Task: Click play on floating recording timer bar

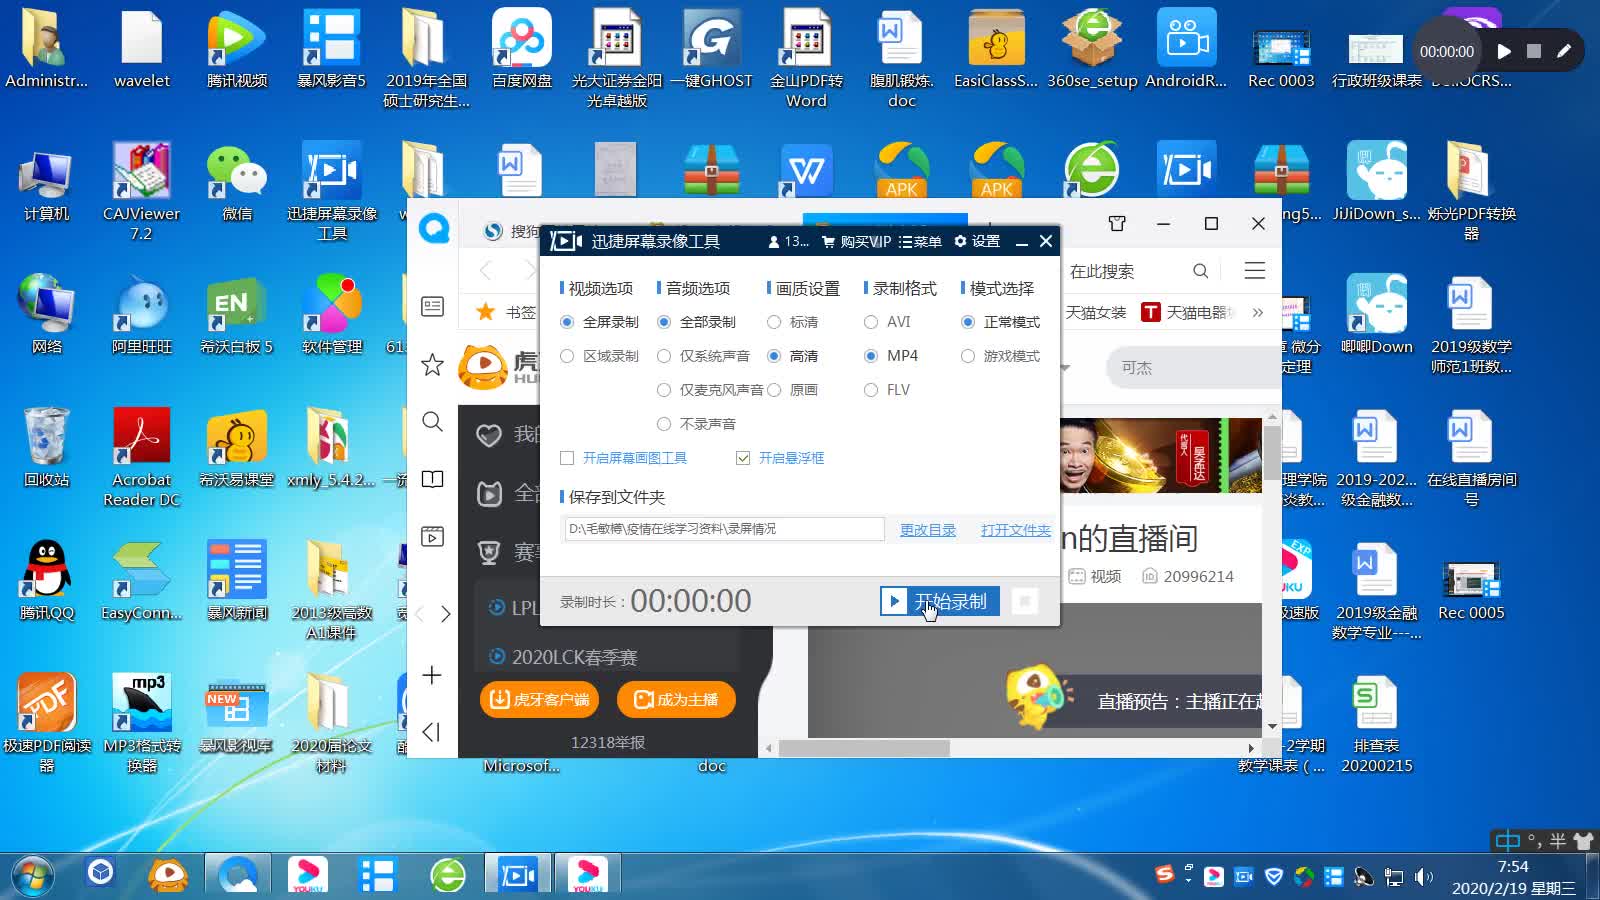Action: pos(1504,51)
